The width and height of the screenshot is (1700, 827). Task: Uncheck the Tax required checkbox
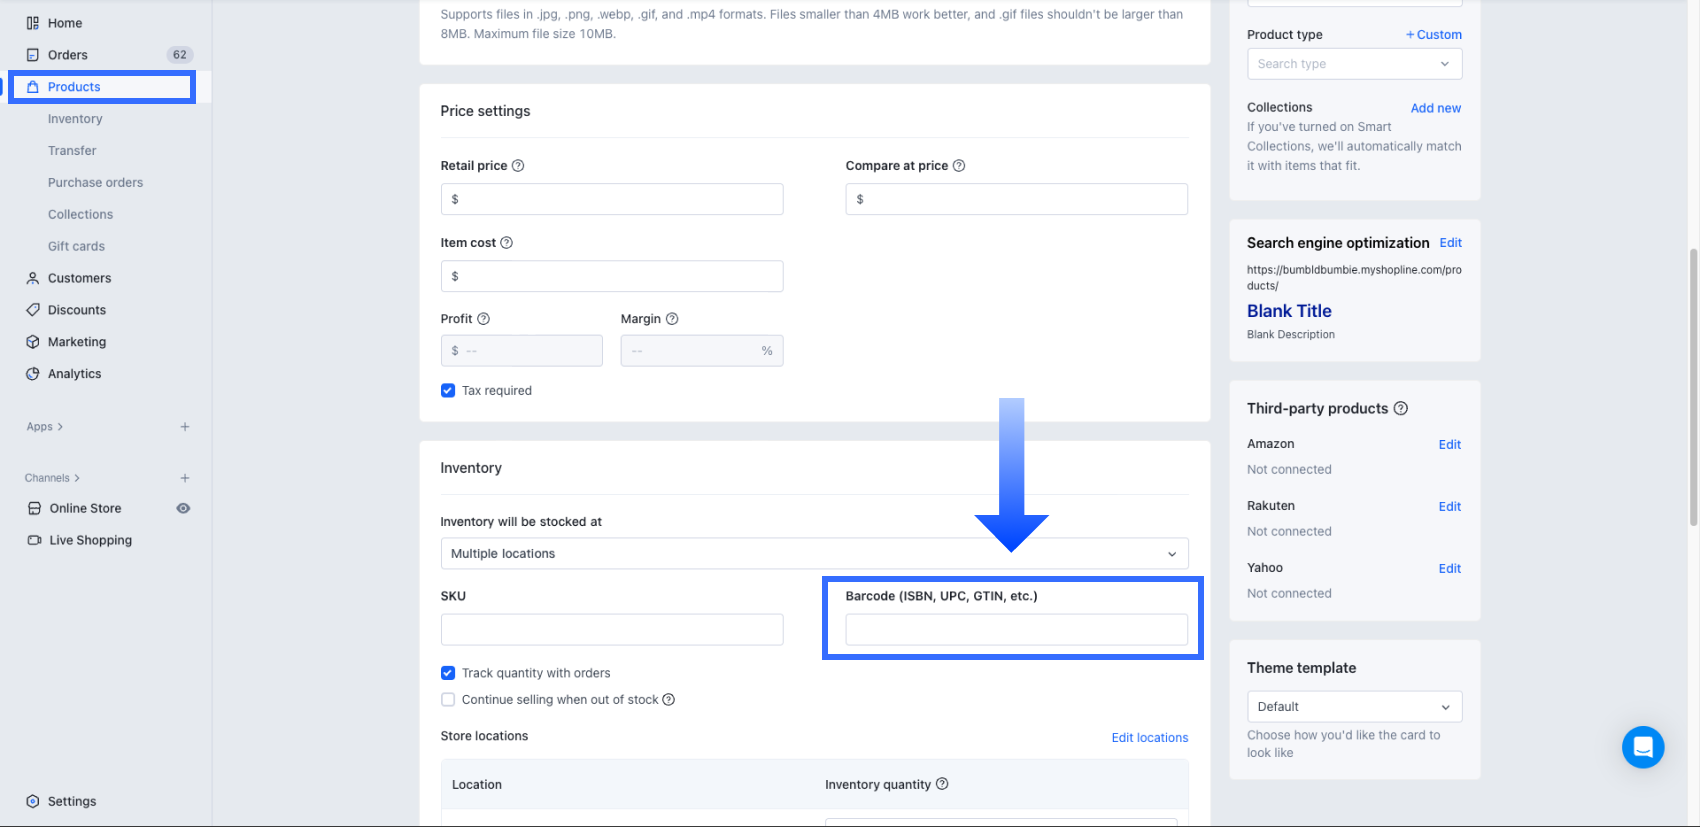click(x=448, y=391)
